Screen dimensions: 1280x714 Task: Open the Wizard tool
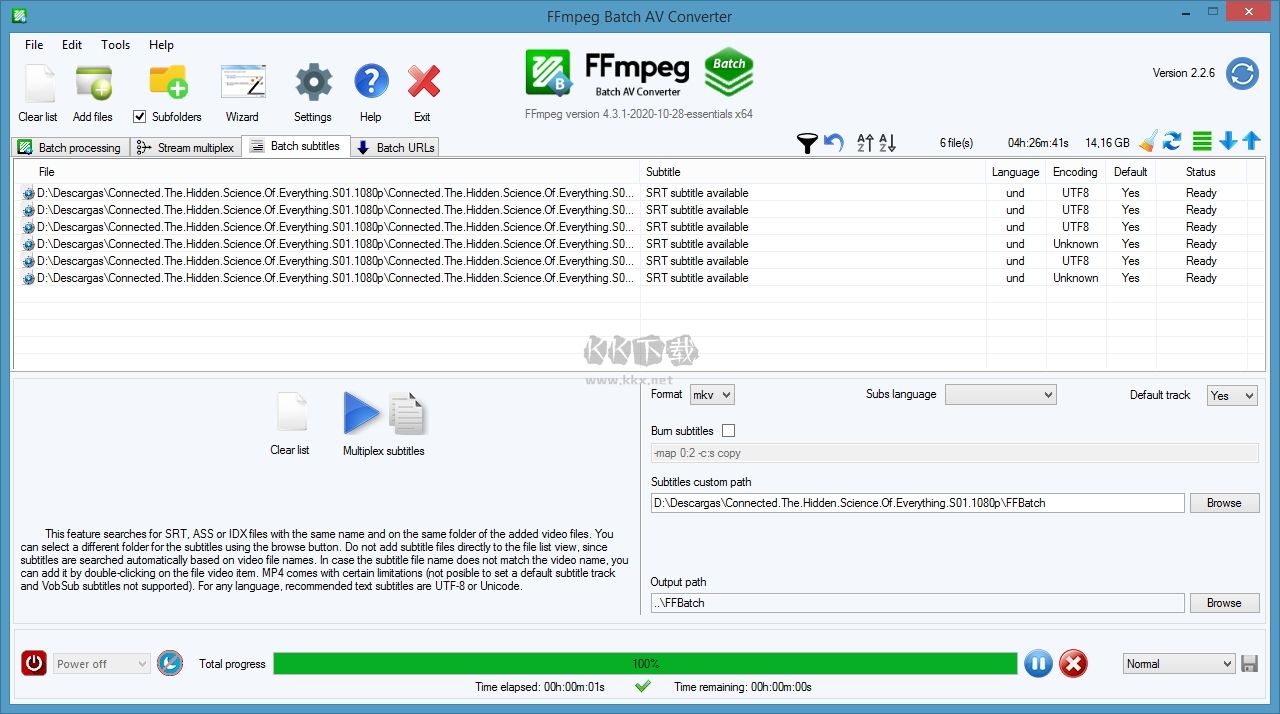click(242, 81)
